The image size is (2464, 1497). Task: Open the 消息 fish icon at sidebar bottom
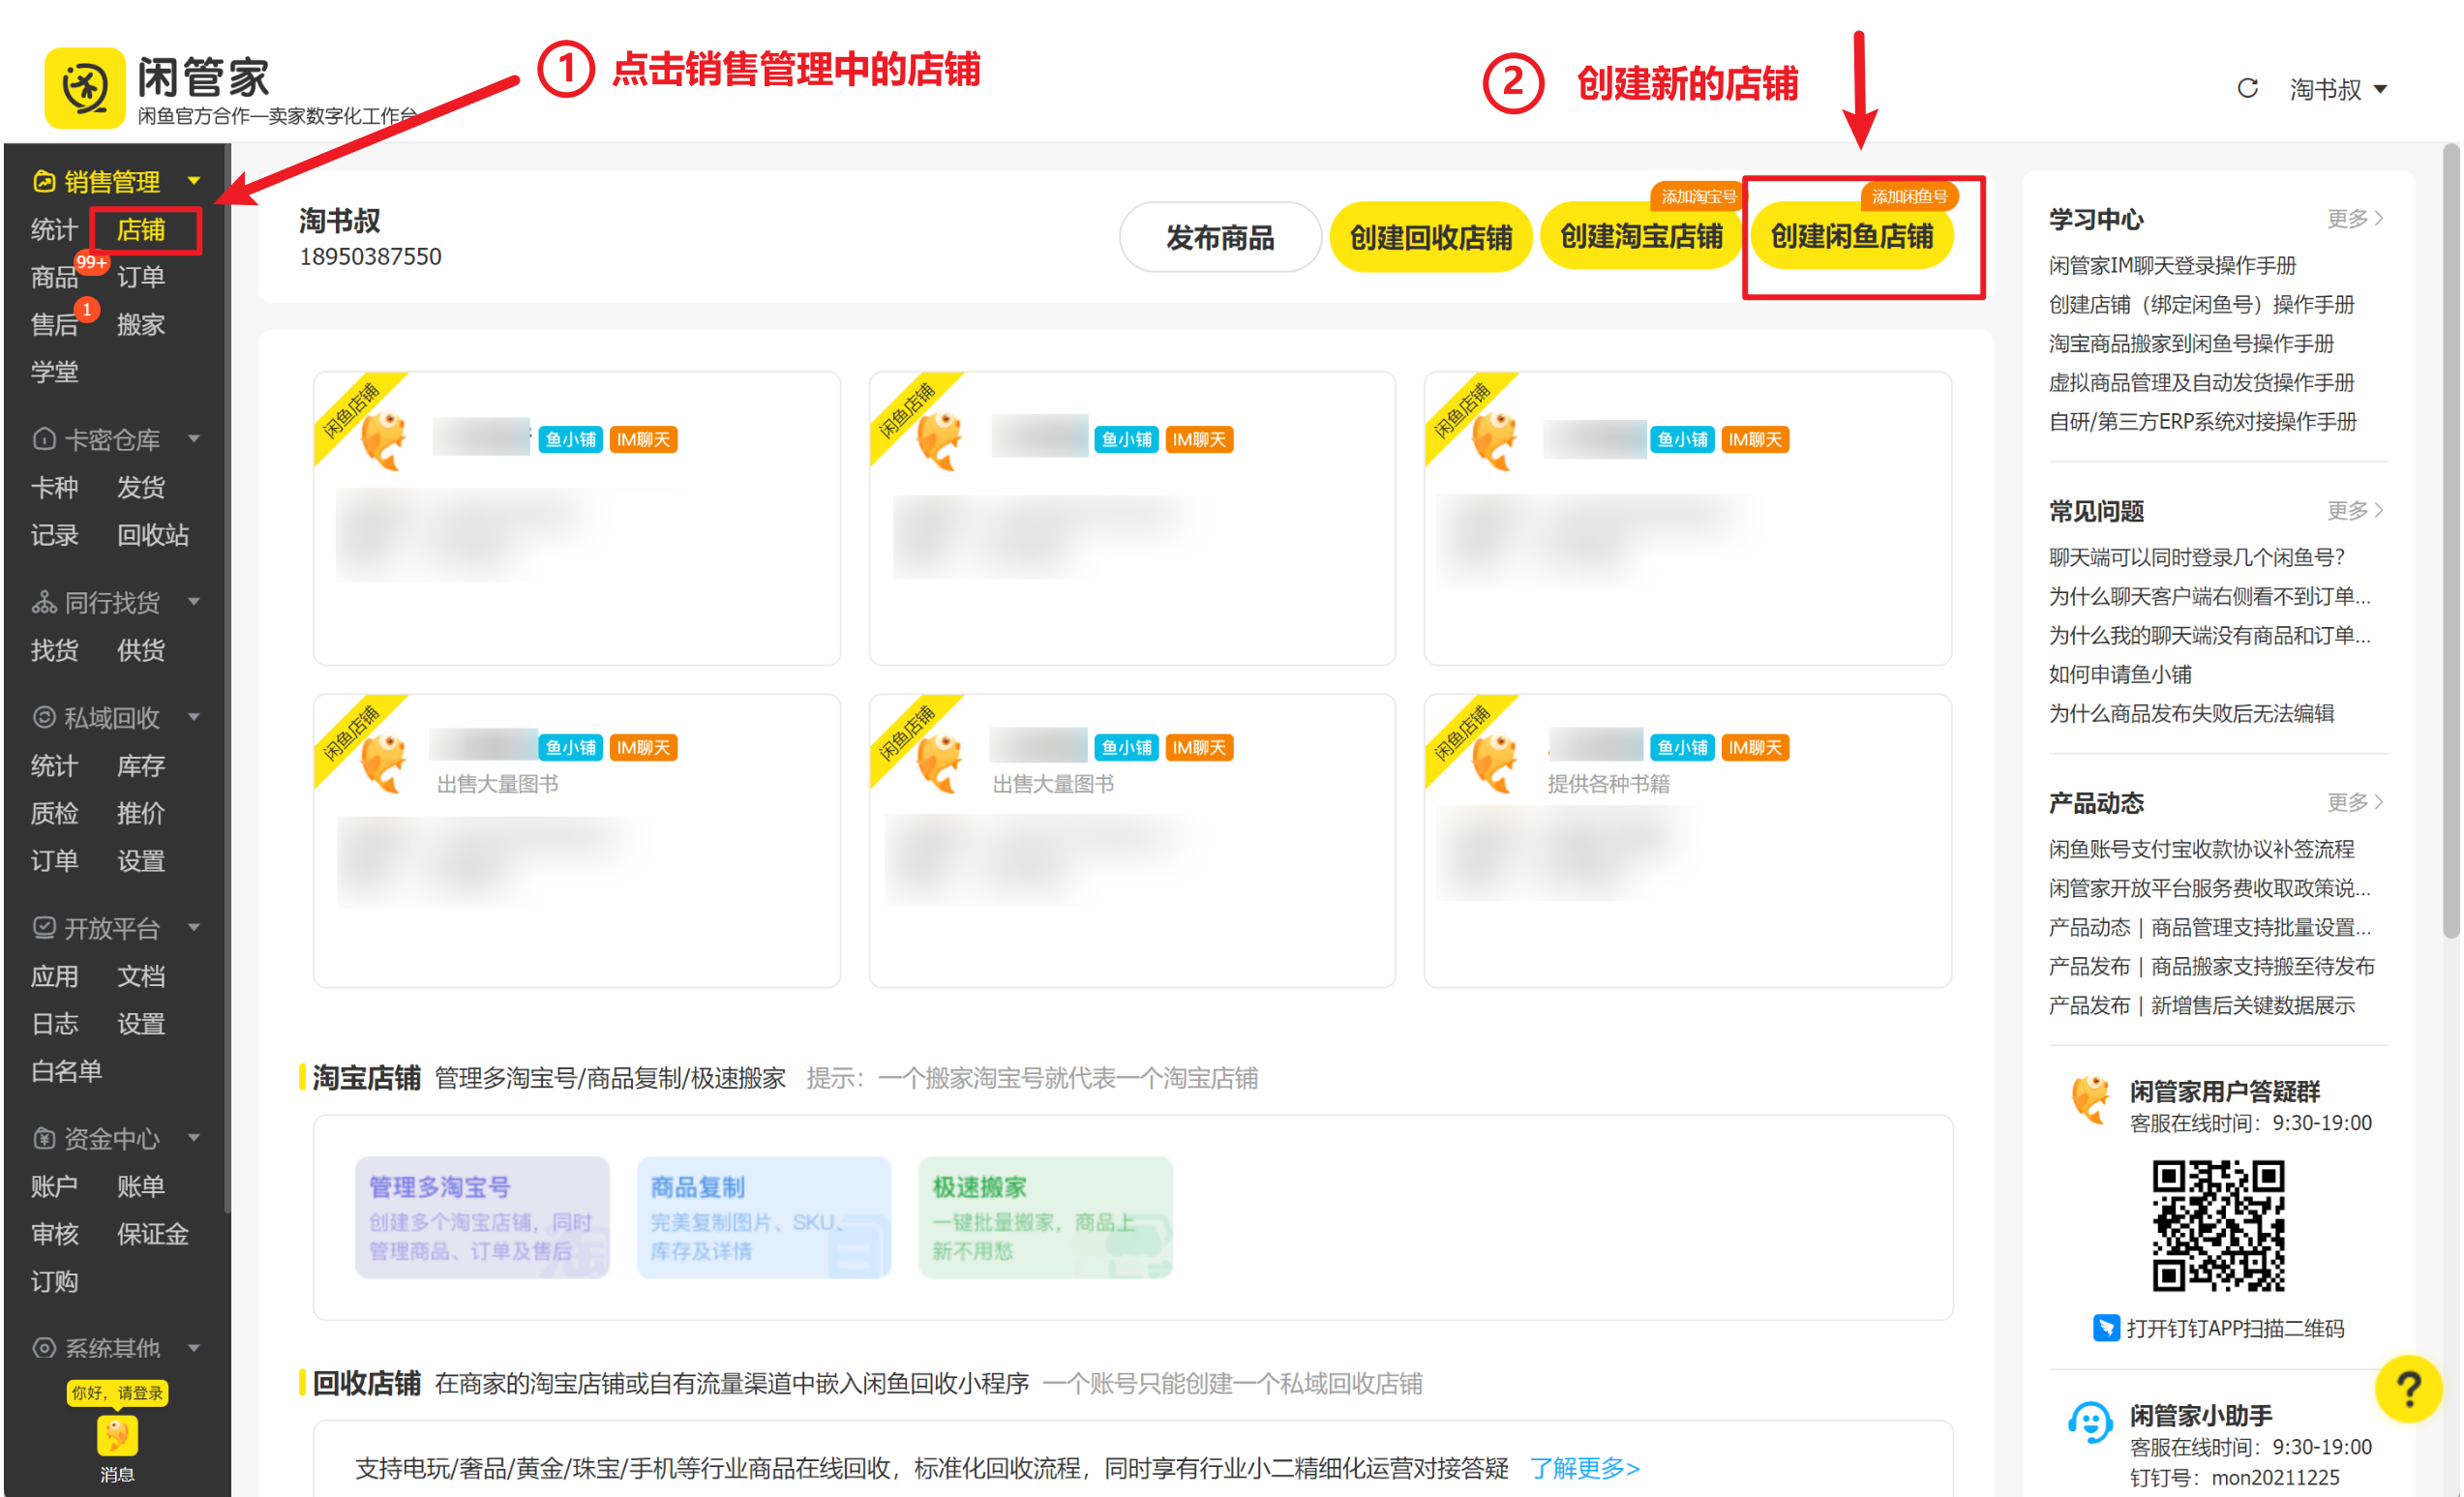point(117,1436)
